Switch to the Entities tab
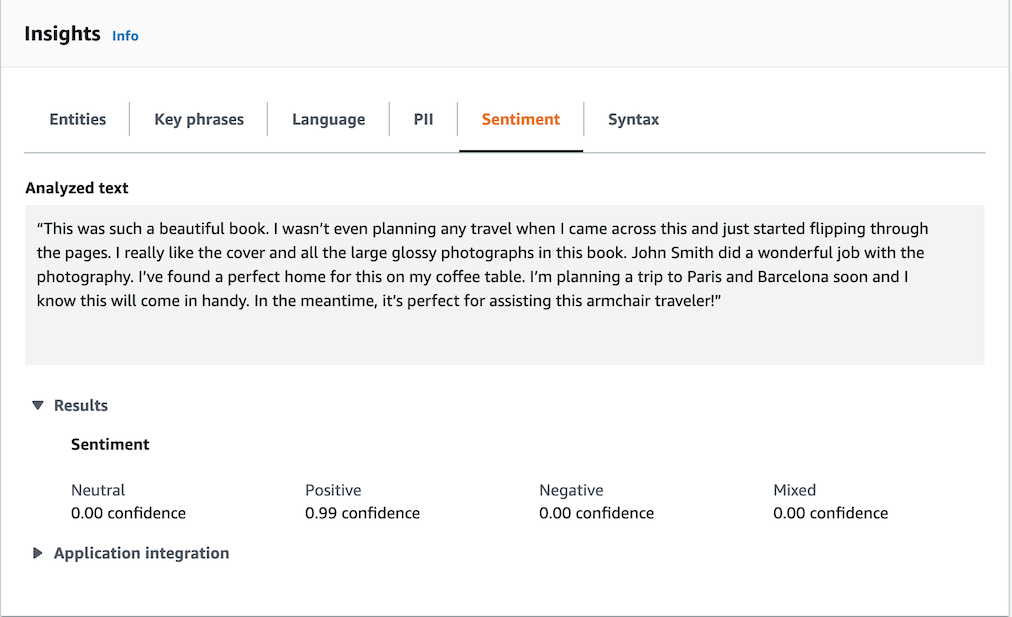Screen dimensions: 1012x617 pyautogui.click(x=77, y=119)
